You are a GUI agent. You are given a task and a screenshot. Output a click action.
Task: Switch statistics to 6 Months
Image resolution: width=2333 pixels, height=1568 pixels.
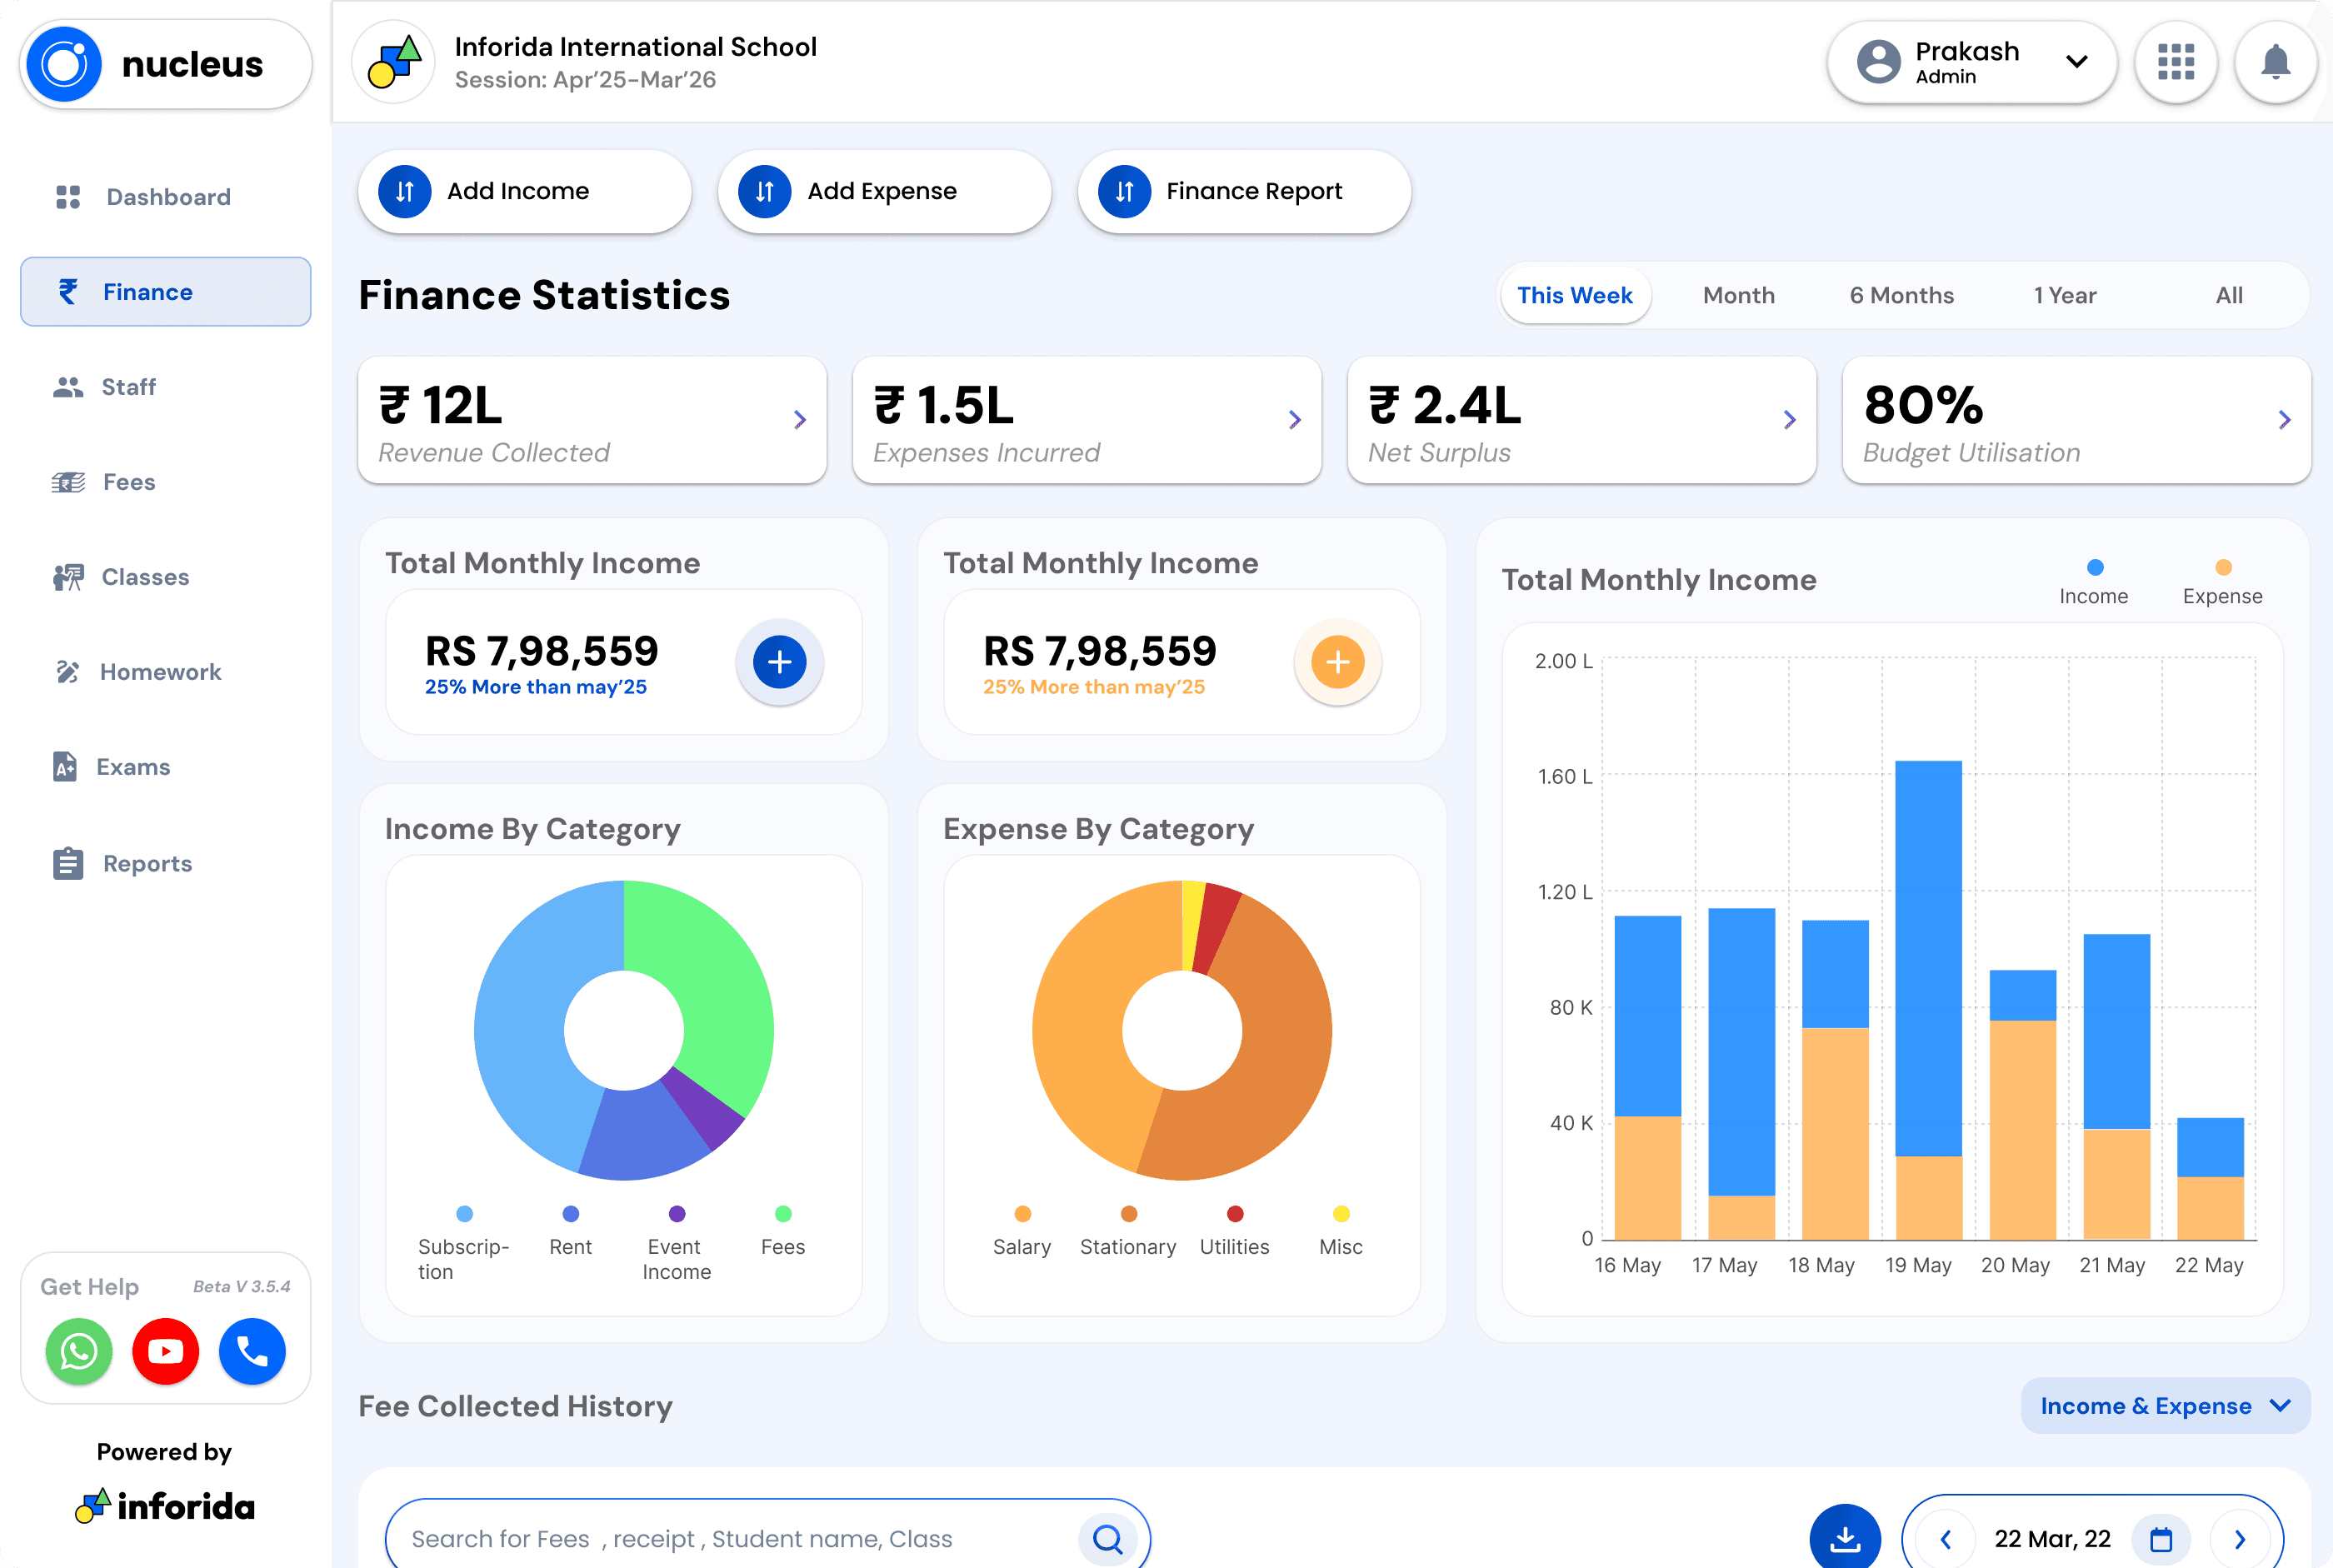pos(1901,295)
